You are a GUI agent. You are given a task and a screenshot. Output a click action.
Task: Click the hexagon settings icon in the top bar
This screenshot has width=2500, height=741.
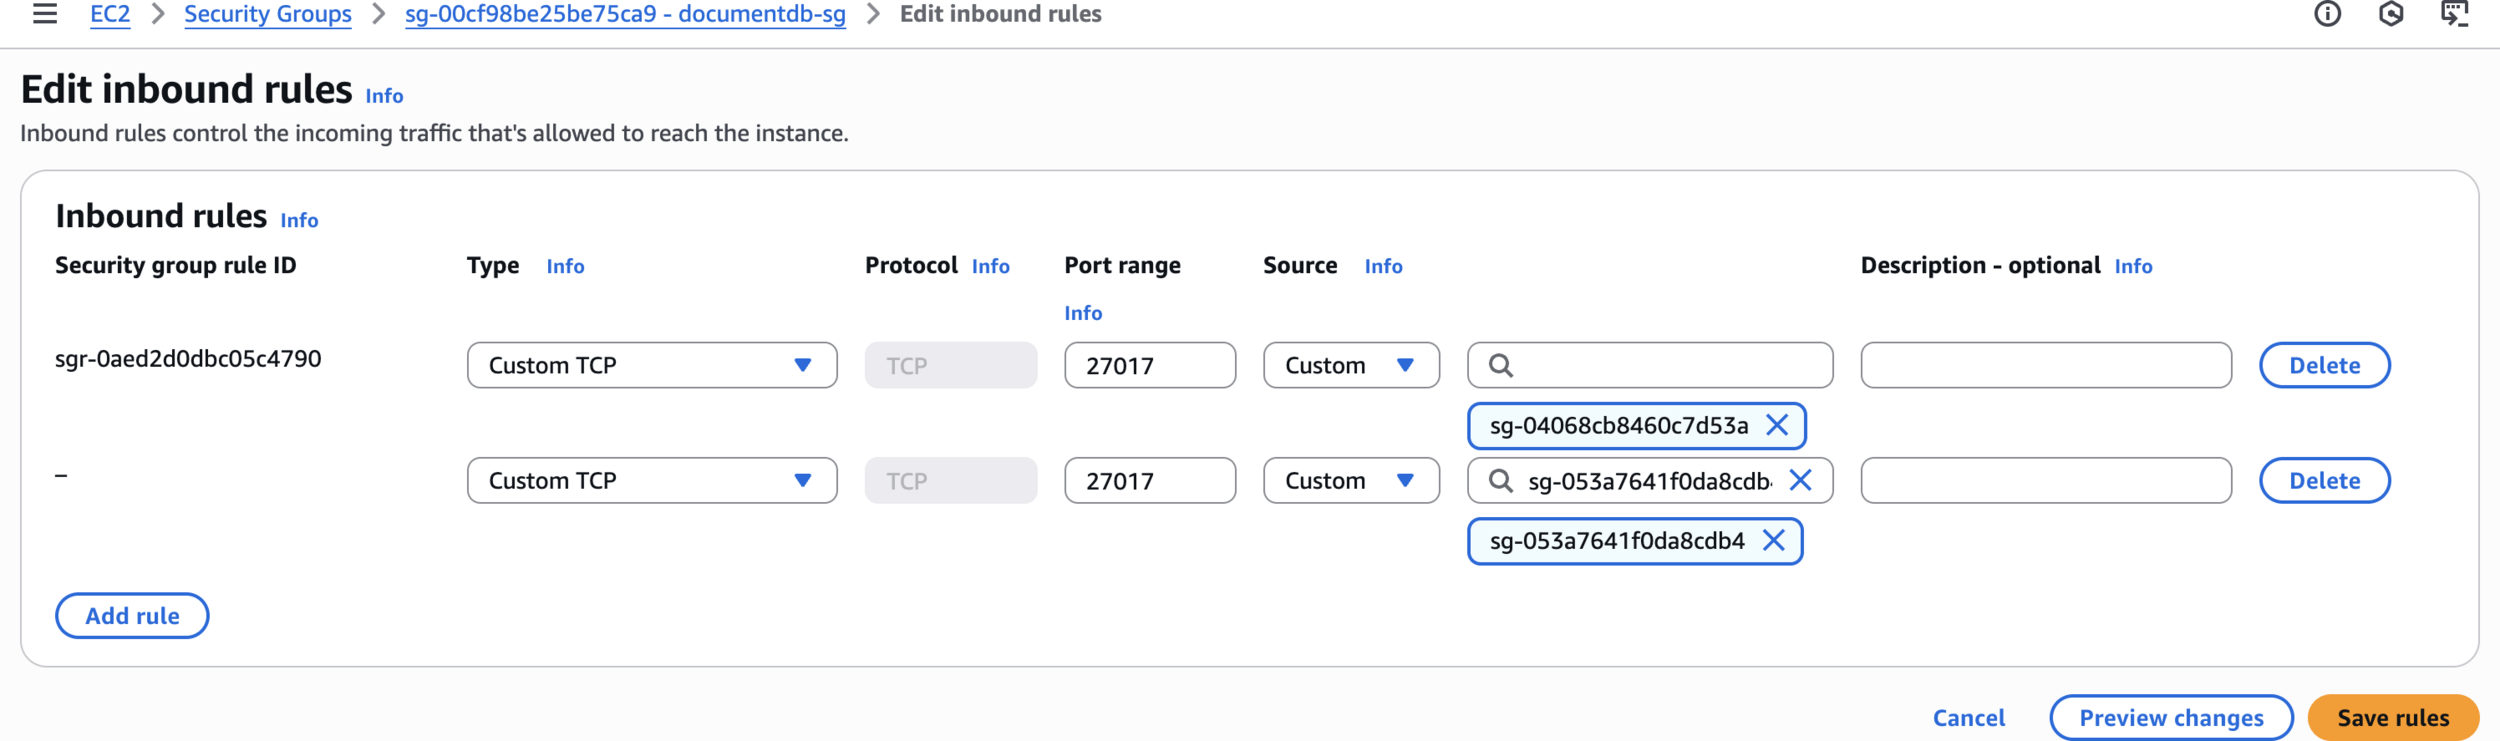[2391, 14]
